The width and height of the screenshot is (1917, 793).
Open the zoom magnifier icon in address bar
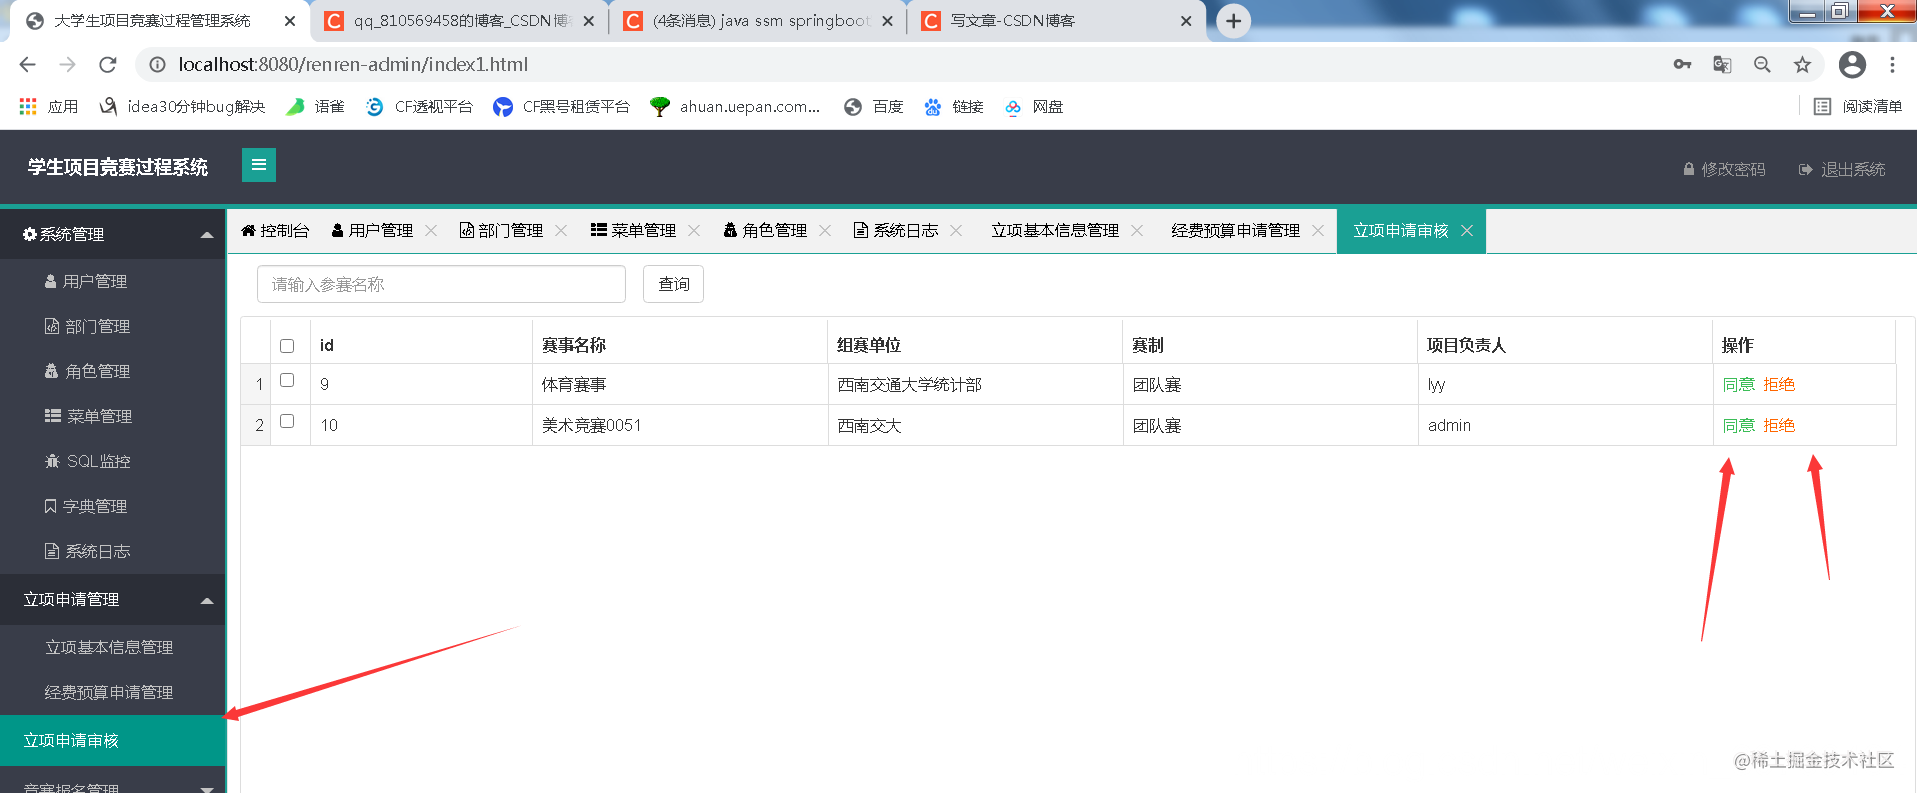pos(1762,64)
